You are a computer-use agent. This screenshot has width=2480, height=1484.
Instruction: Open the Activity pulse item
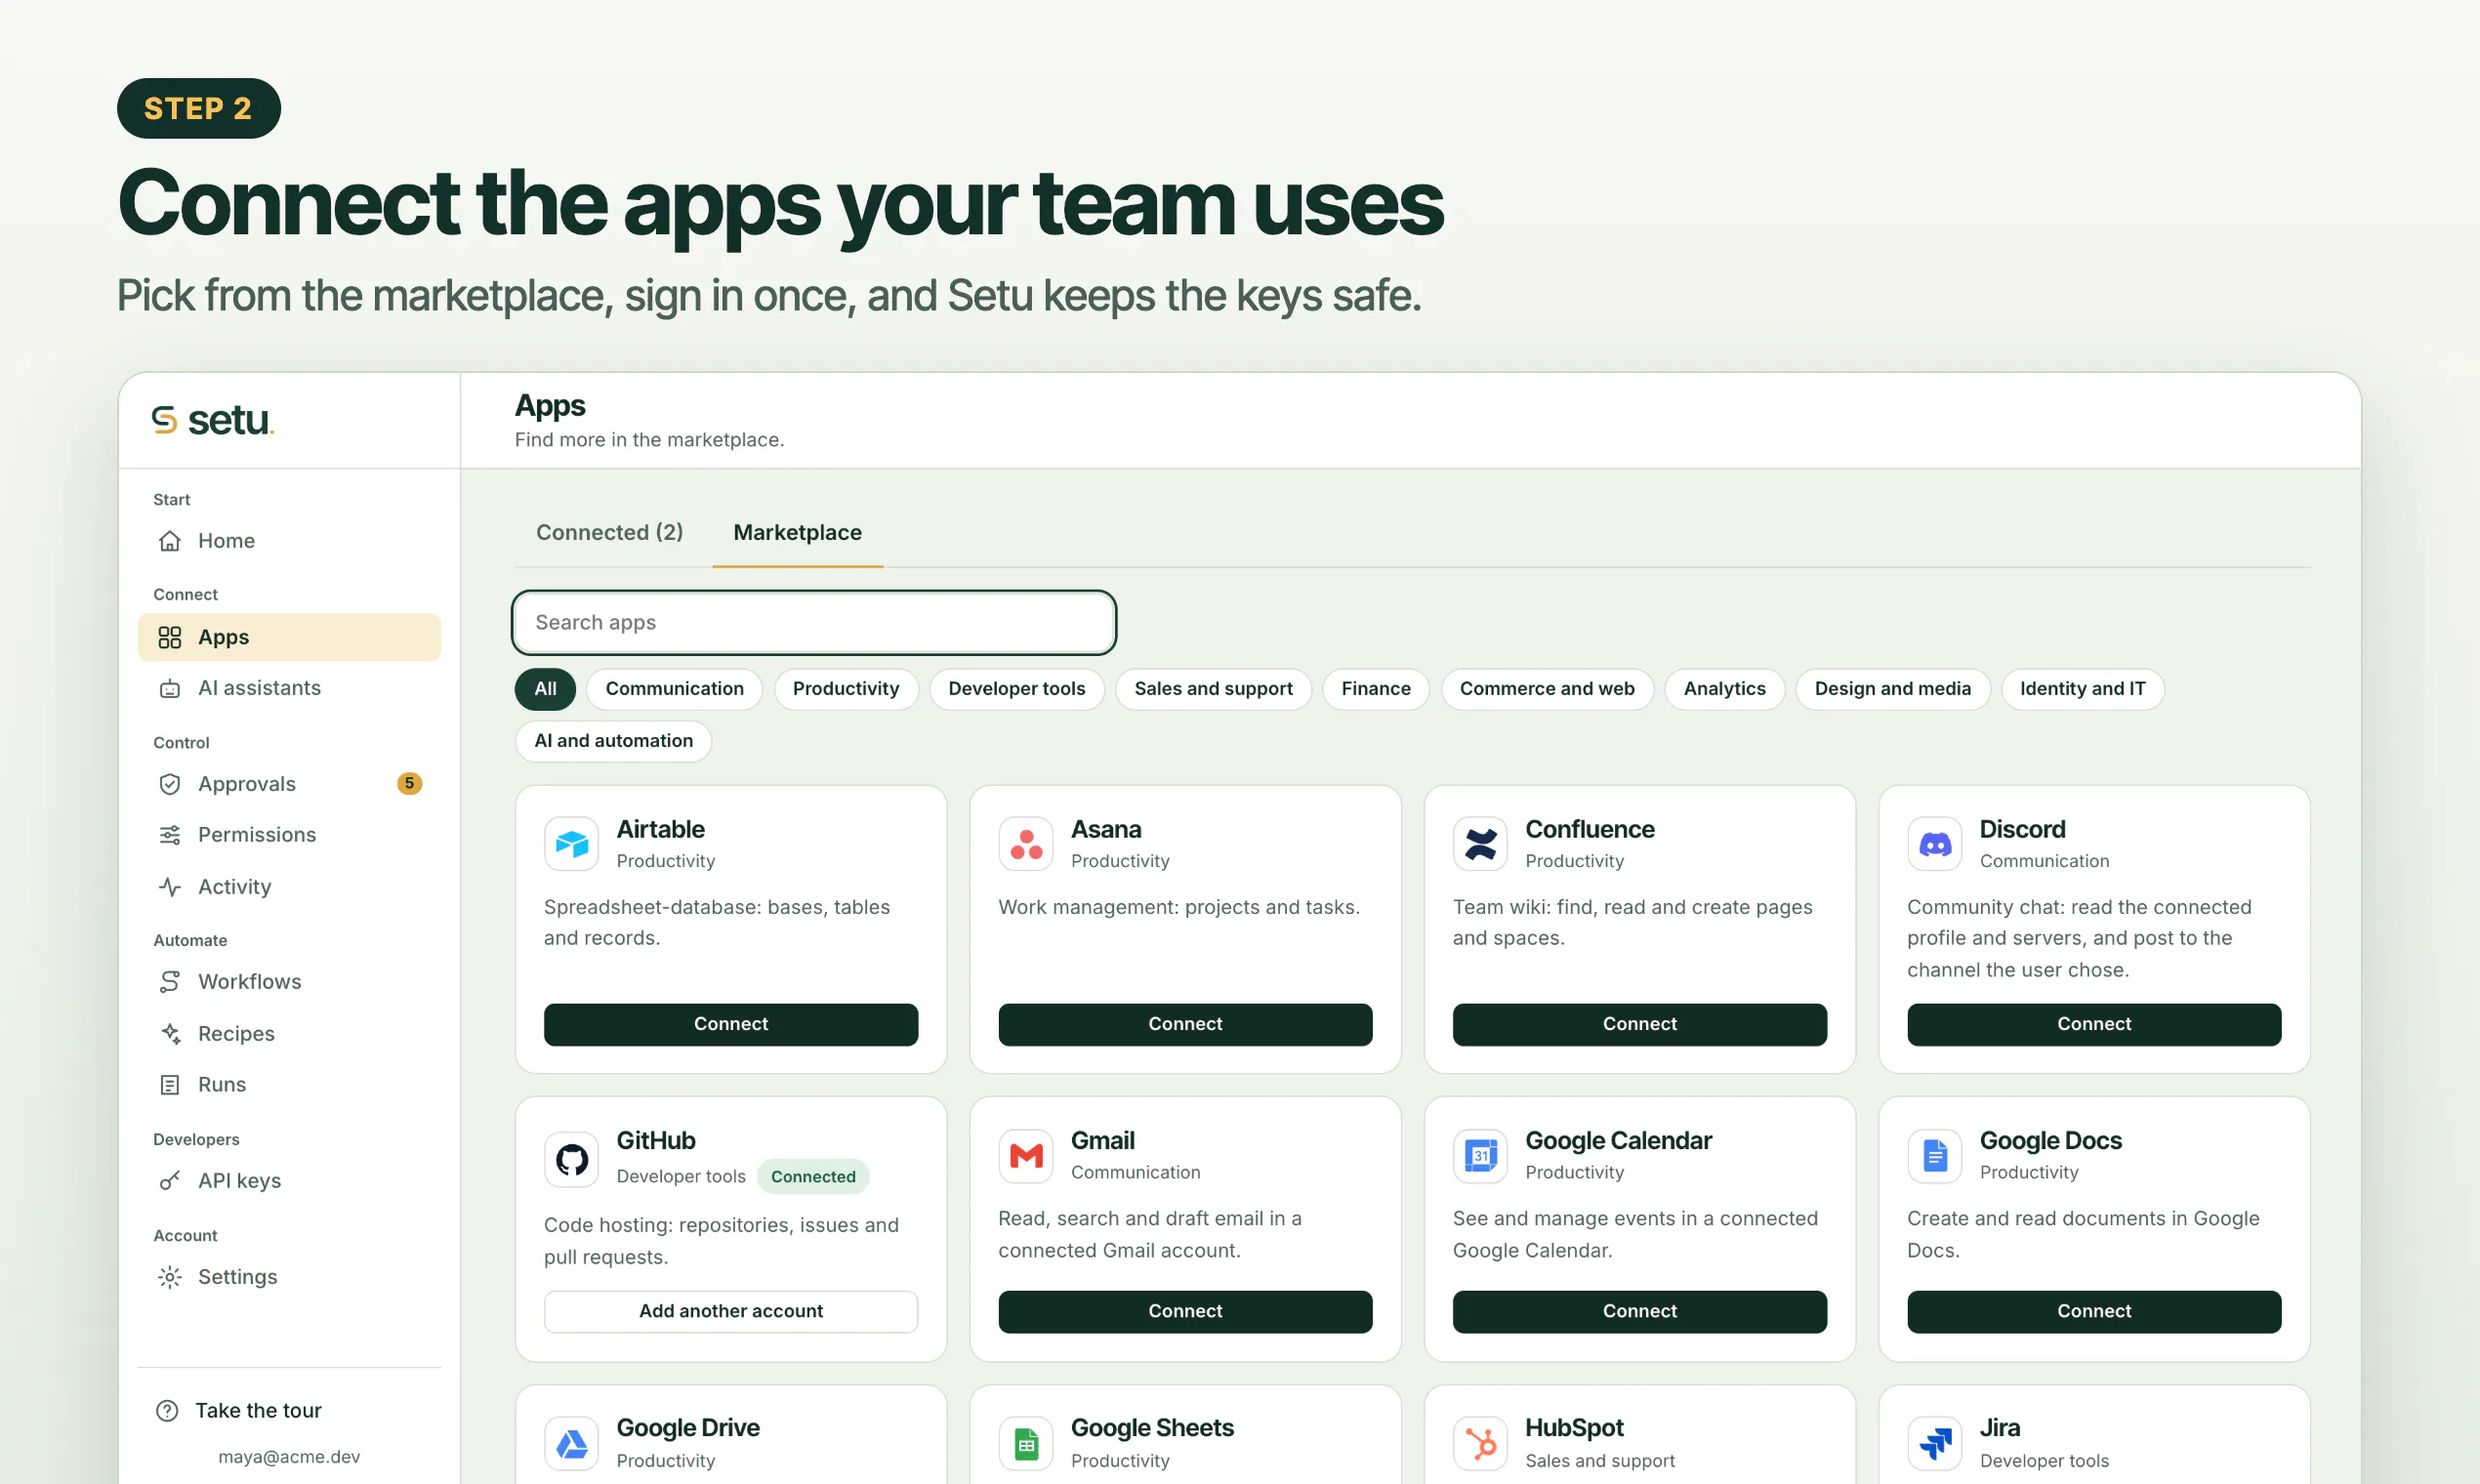(x=289, y=887)
